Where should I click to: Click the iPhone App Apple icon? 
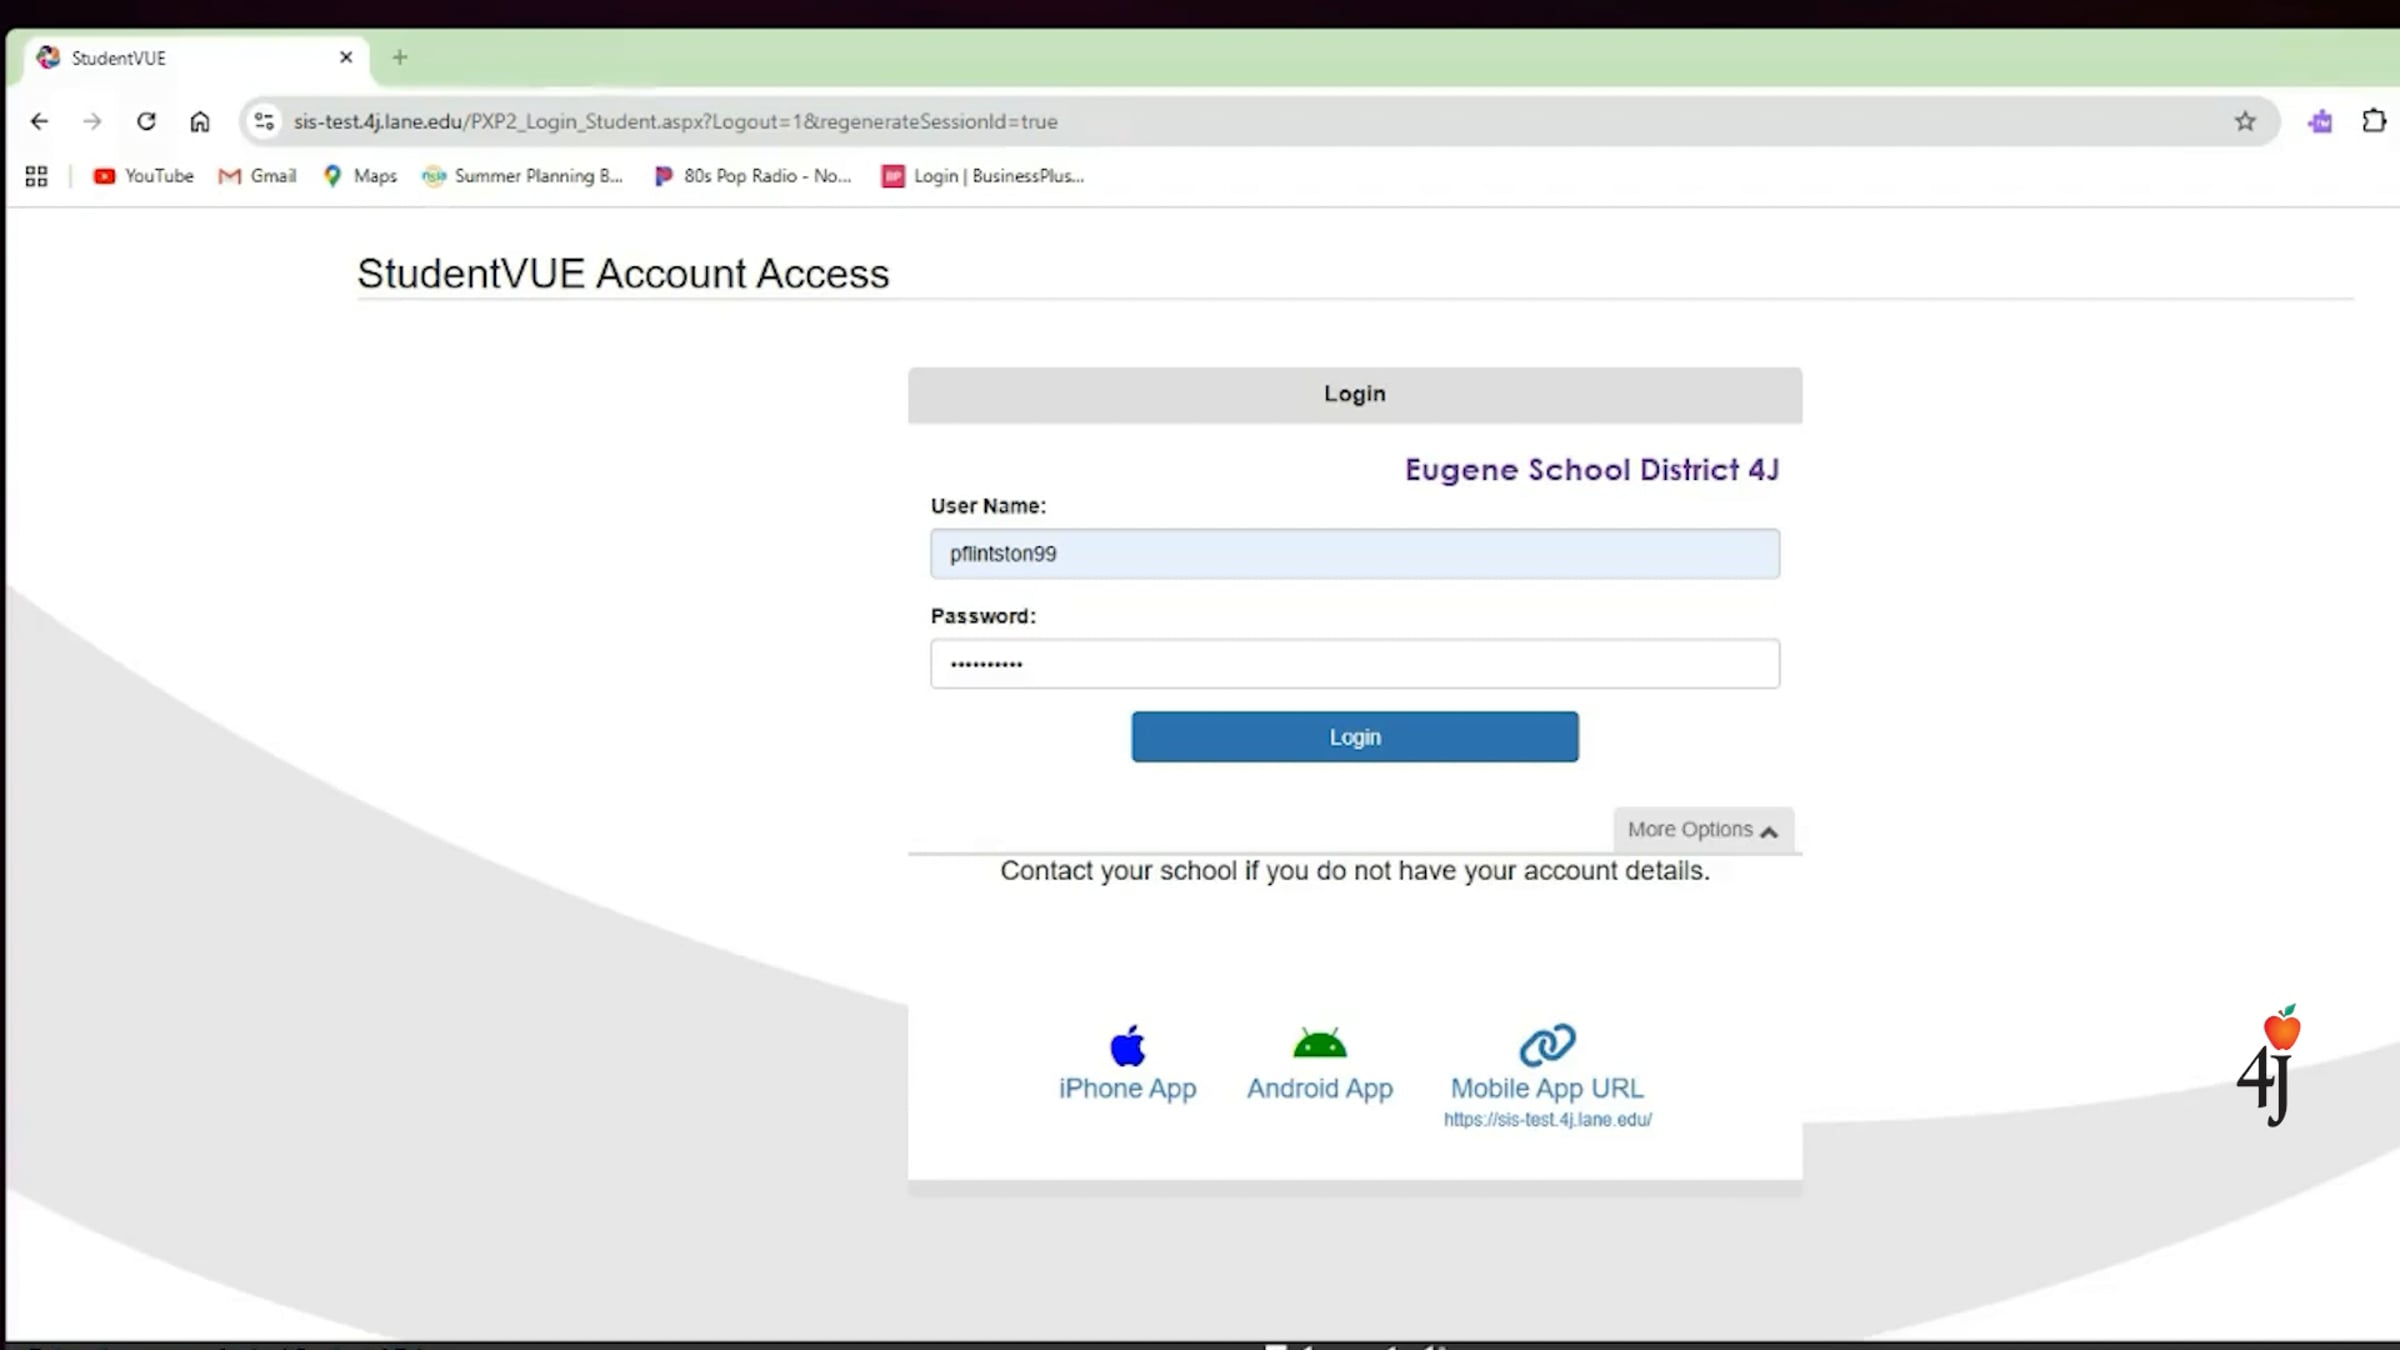point(1127,1046)
